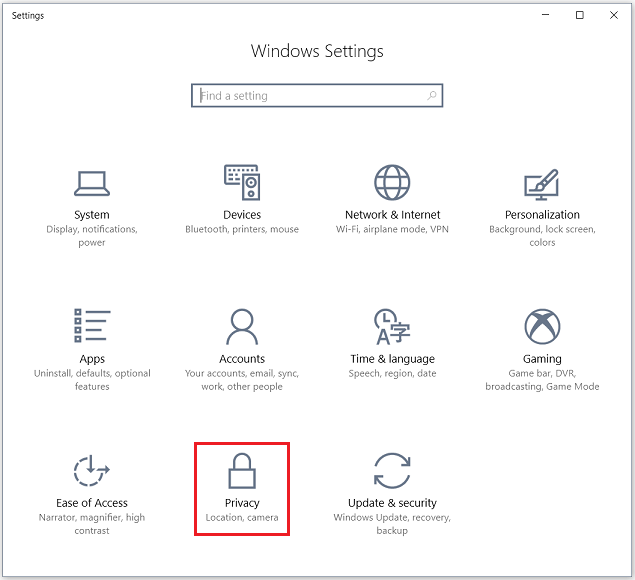Open the Devices keyboard and speaker icon
Image resolution: width=635 pixels, height=580 pixels.
[242, 182]
